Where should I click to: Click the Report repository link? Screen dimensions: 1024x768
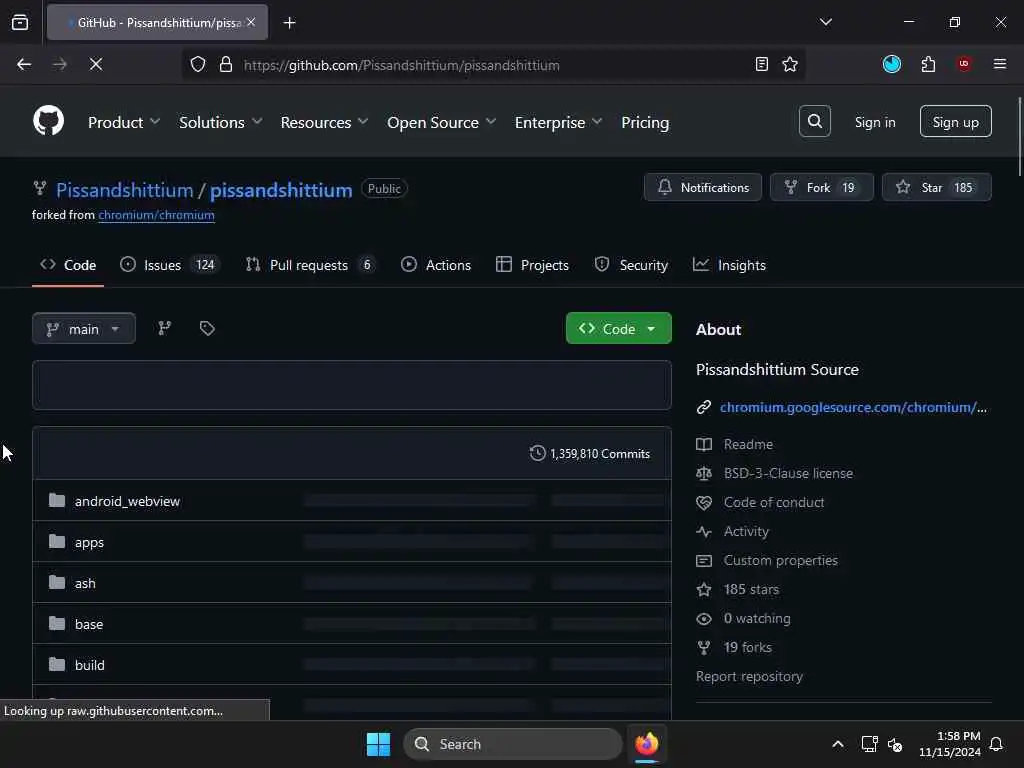[749, 677]
